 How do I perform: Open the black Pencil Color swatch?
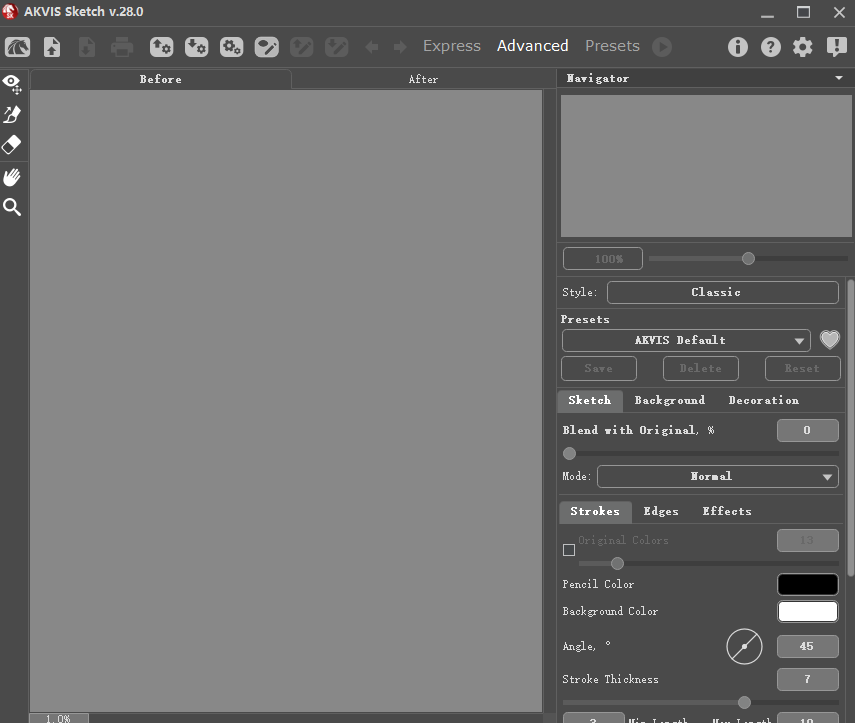click(807, 584)
